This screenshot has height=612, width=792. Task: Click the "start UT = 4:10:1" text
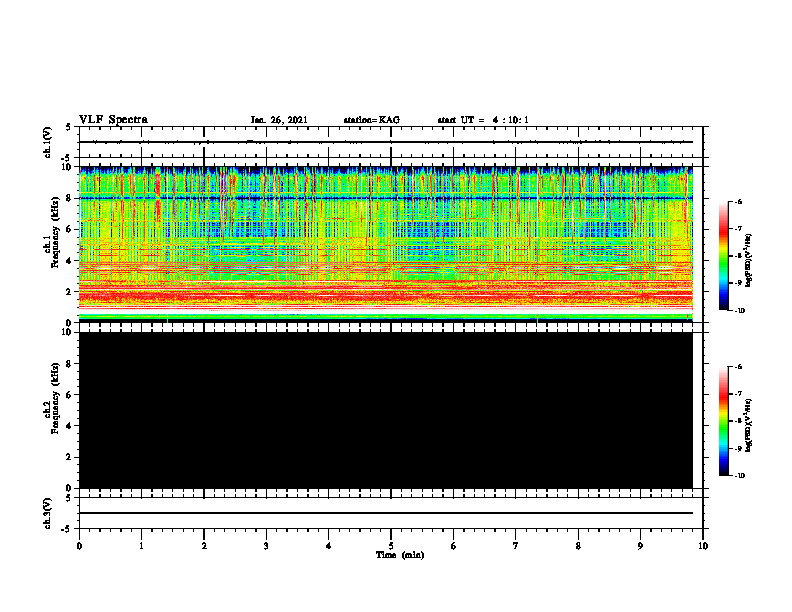[x=483, y=120]
